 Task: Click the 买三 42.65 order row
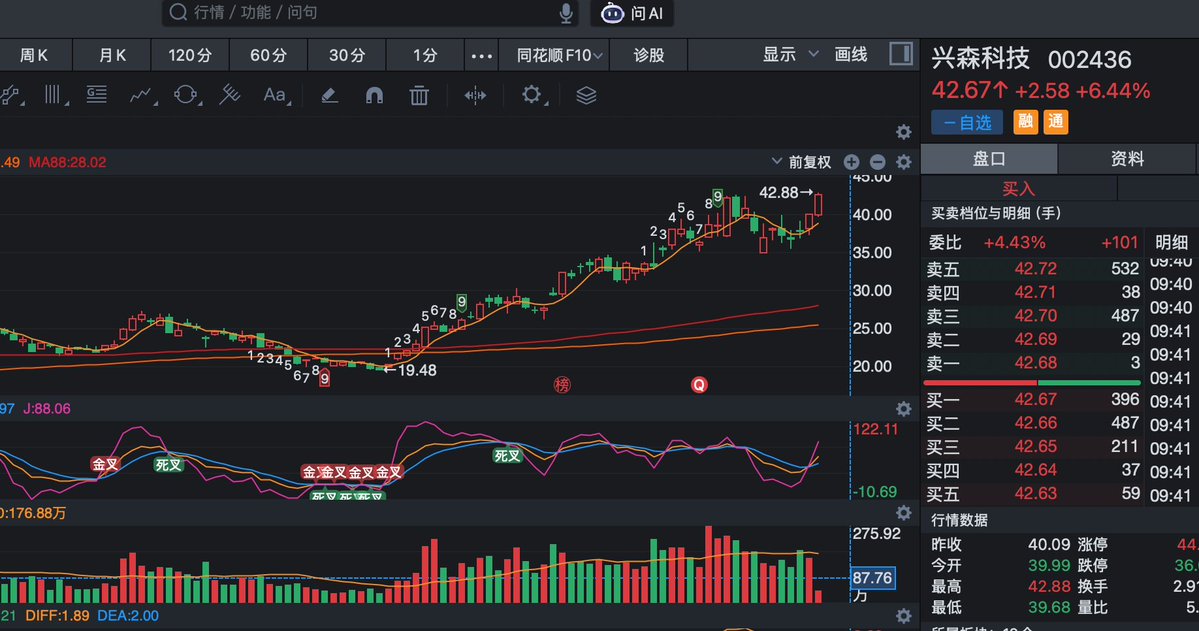click(x=1033, y=447)
